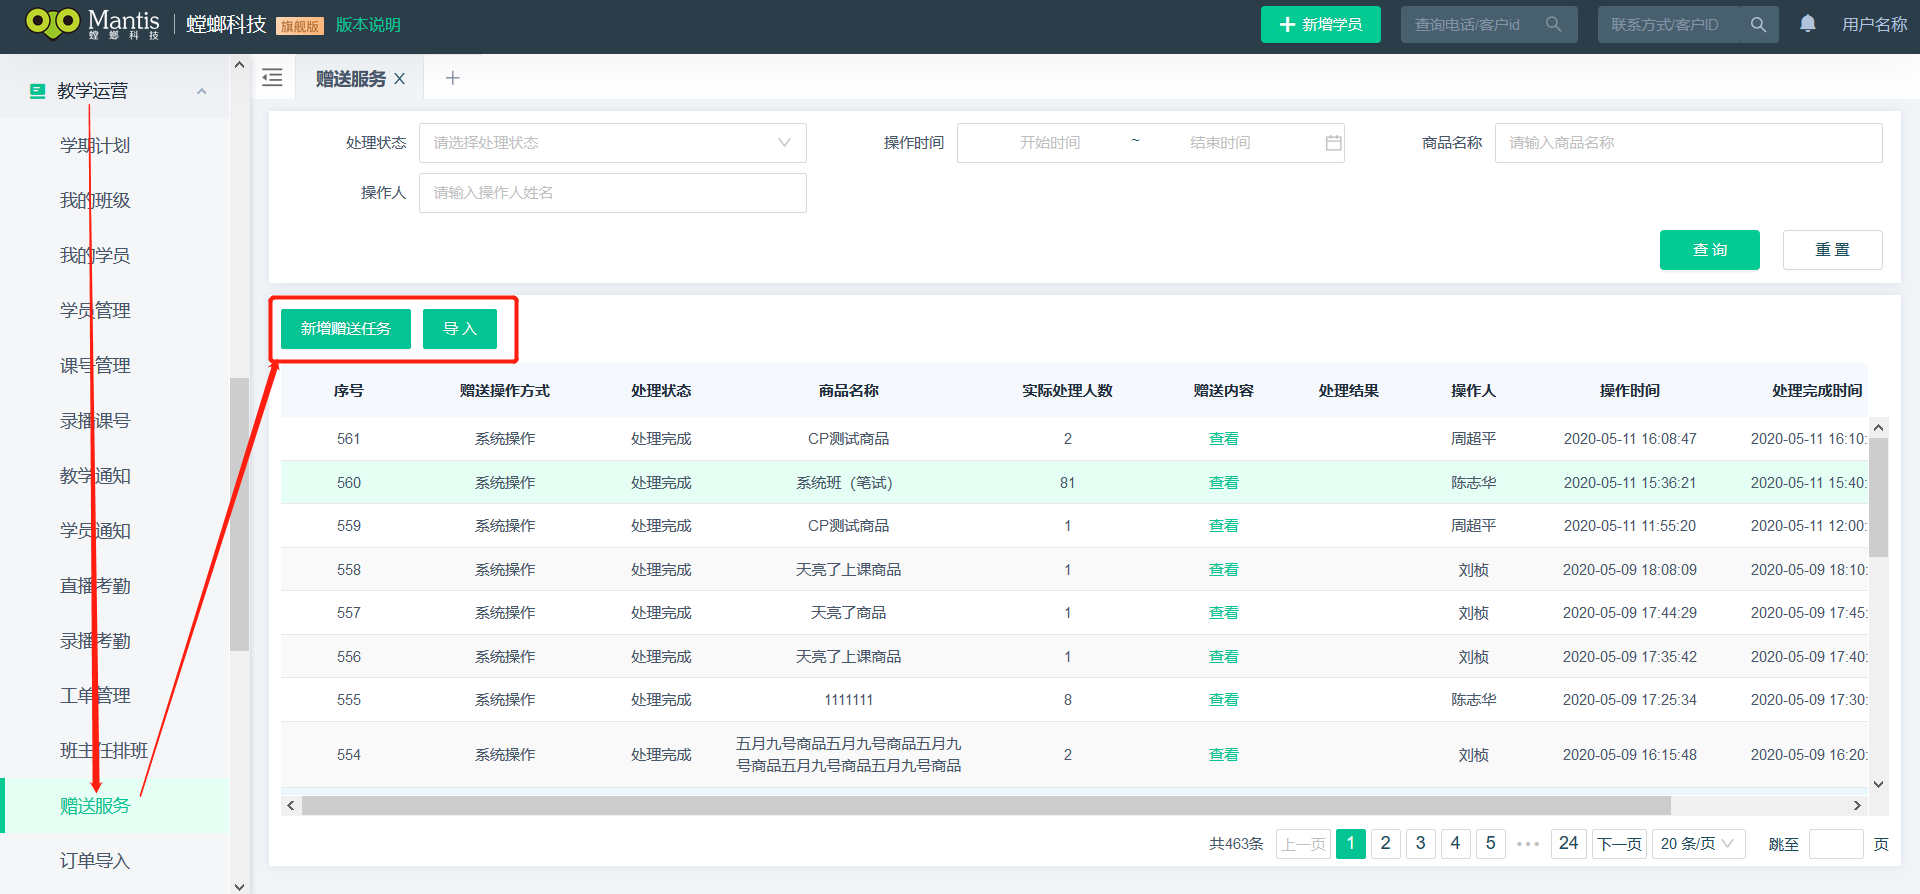Click the 教学运营 book icon
The width and height of the screenshot is (1920, 894).
(x=37, y=91)
